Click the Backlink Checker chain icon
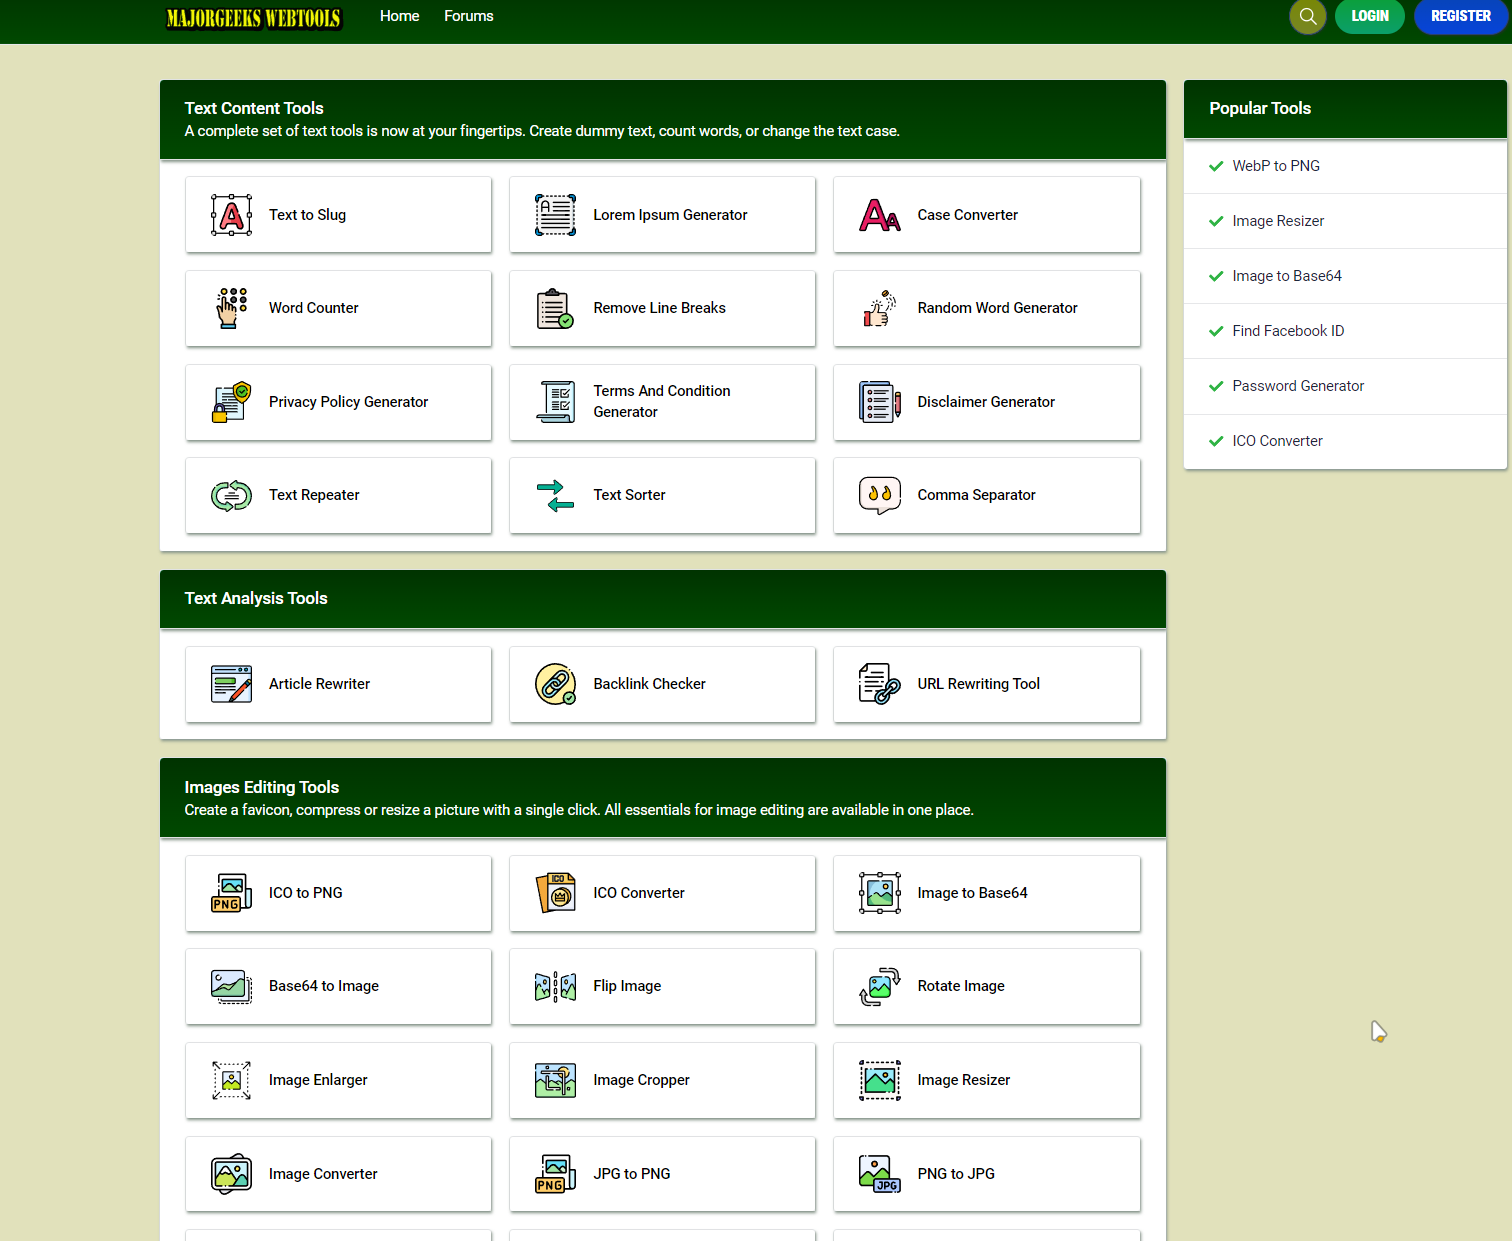 click(x=555, y=684)
